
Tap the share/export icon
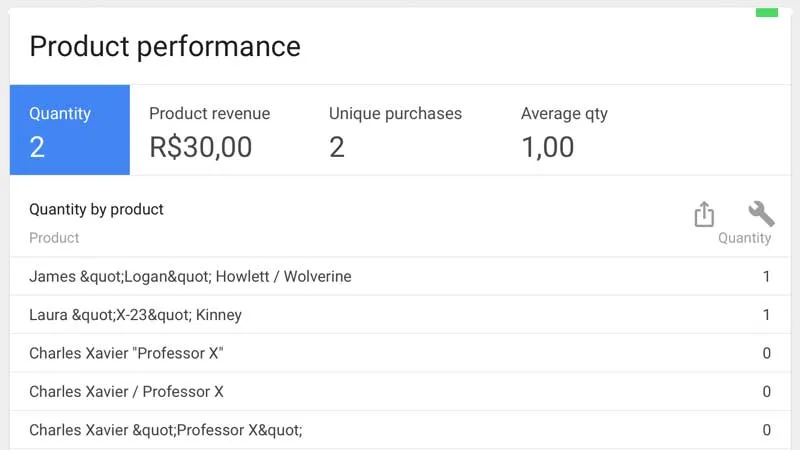(704, 214)
